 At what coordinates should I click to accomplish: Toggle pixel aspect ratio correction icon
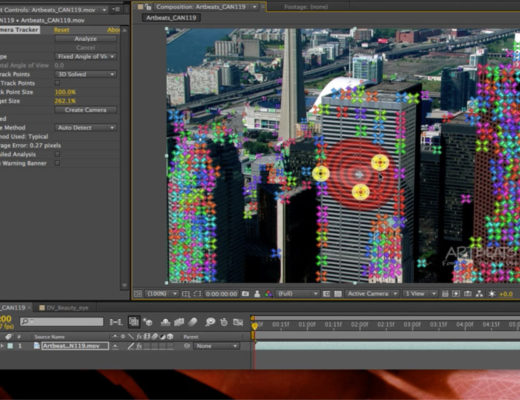click(x=445, y=294)
